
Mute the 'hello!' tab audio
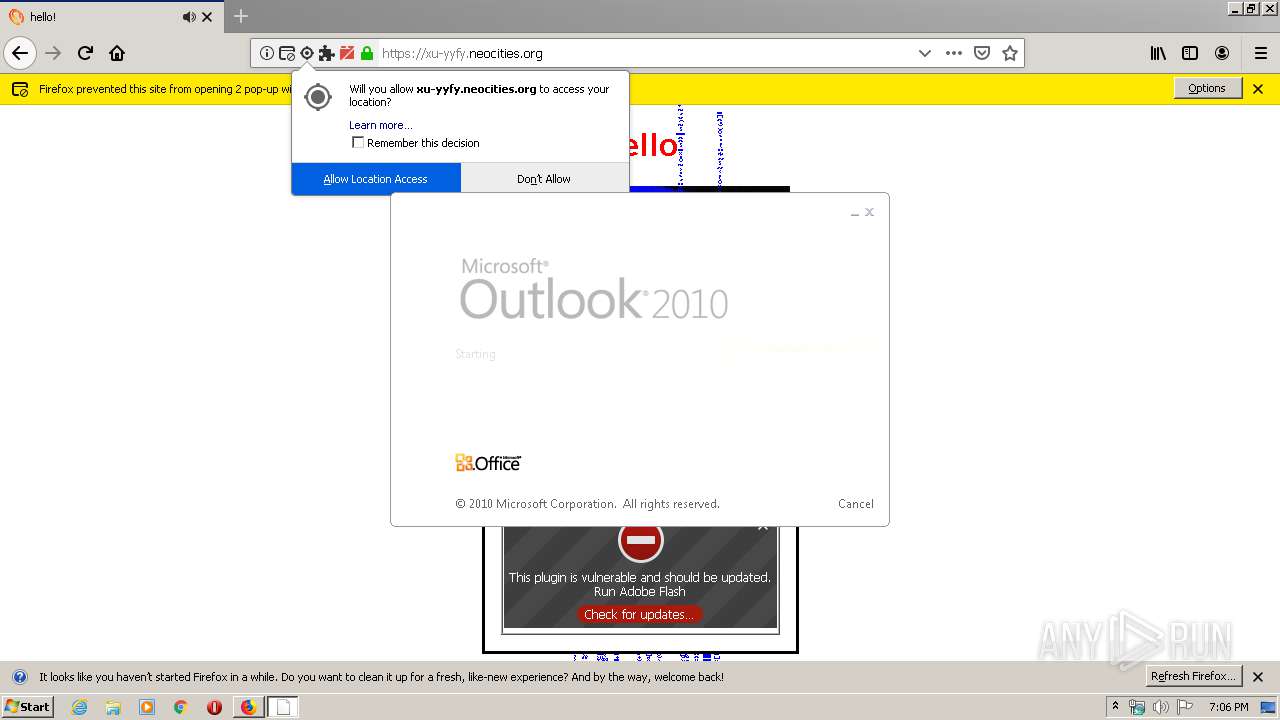[x=189, y=17]
